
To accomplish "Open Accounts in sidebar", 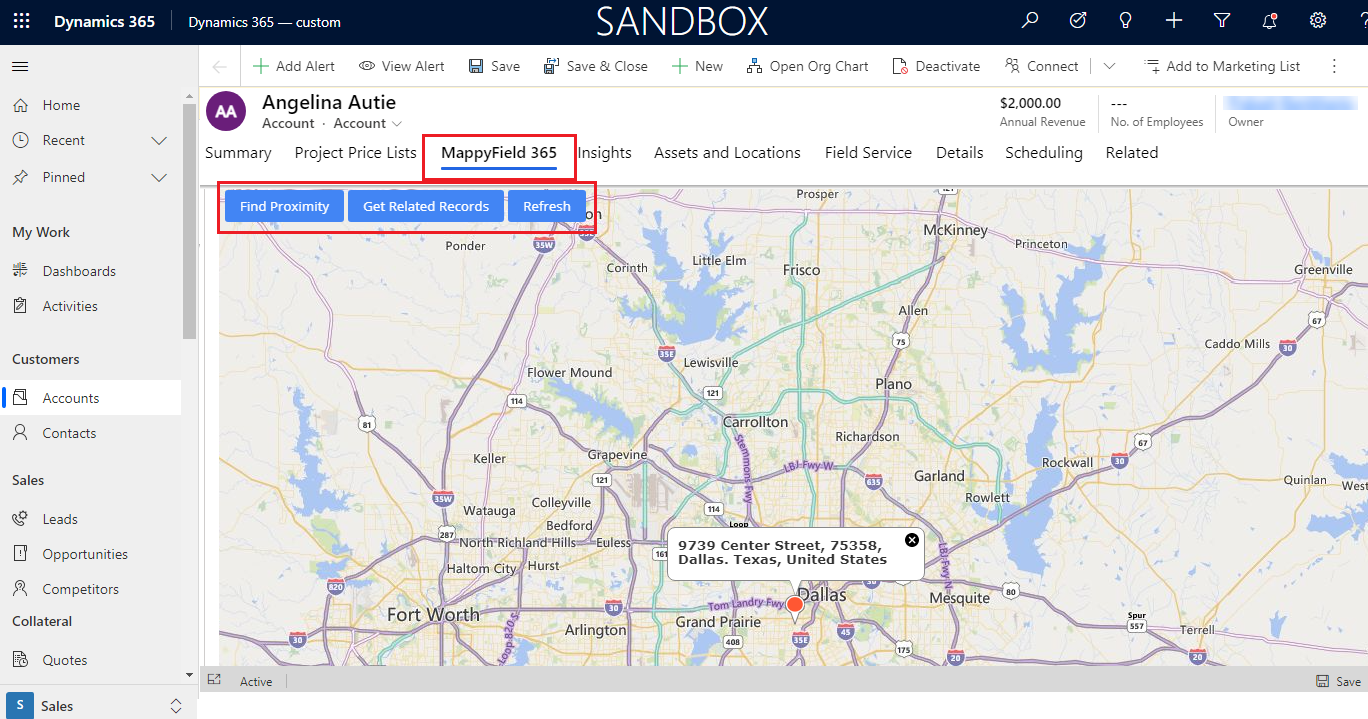I will [91, 398].
